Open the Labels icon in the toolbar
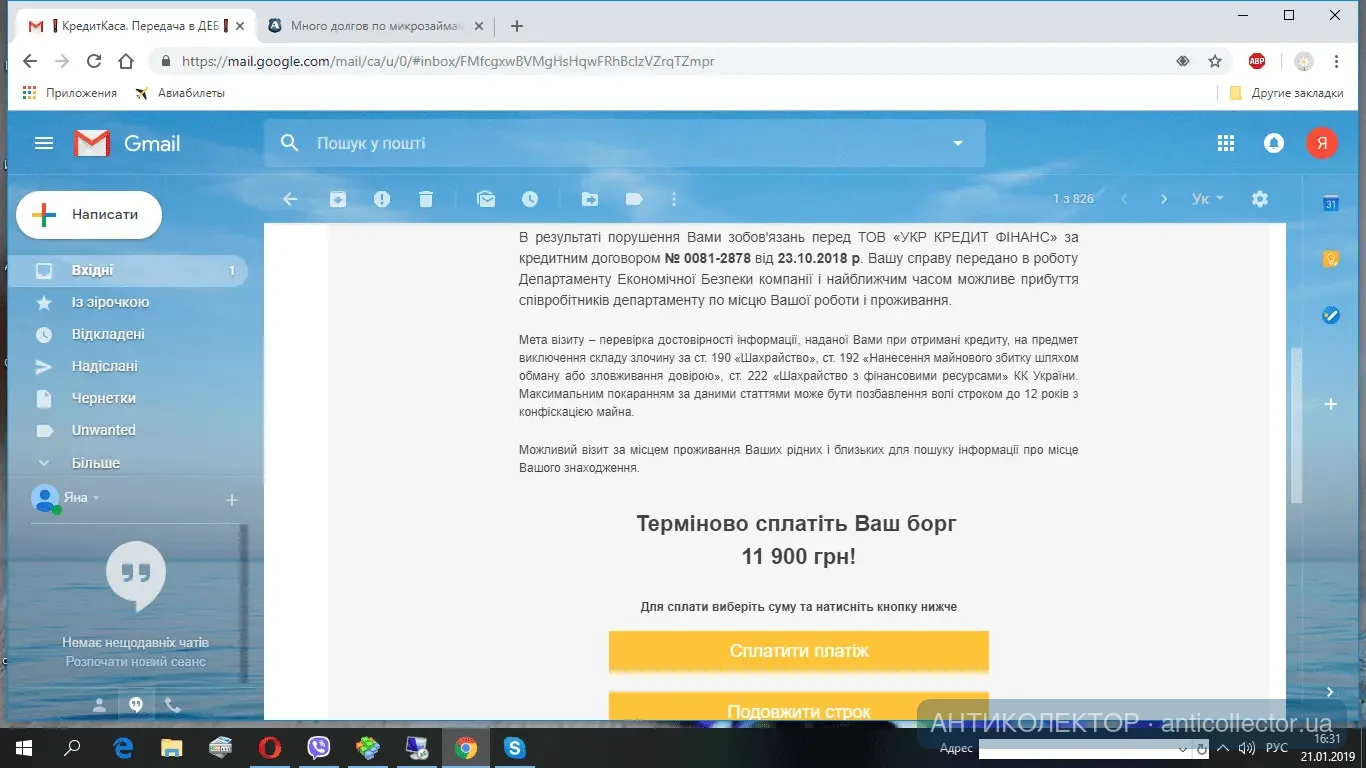The image size is (1366, 768). tap(634, 199)
